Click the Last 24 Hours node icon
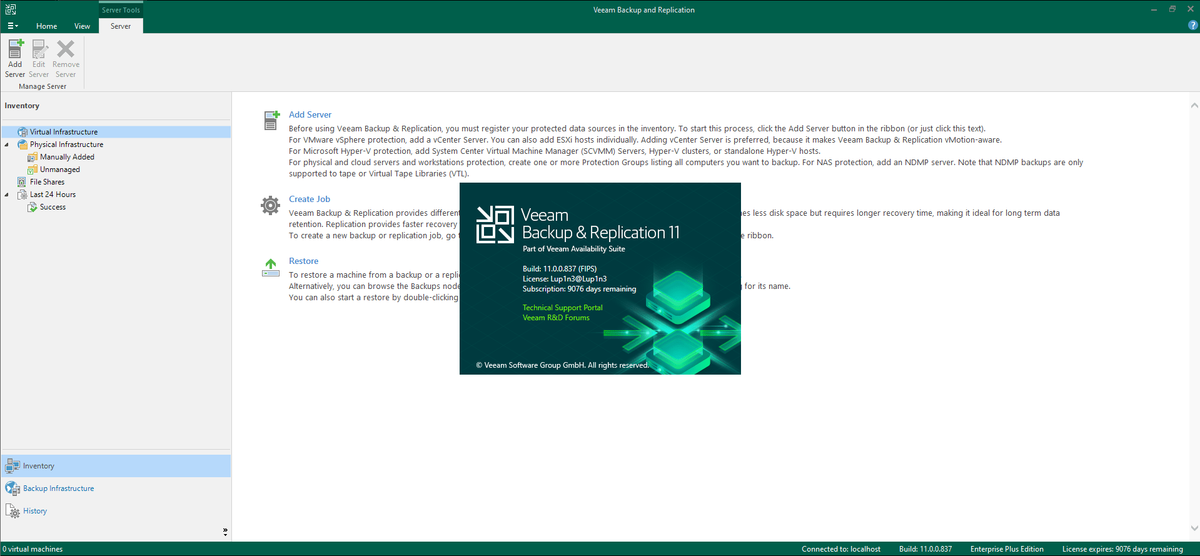The height and width of the screenshot is (556, 1200). (x=21, y=194)
